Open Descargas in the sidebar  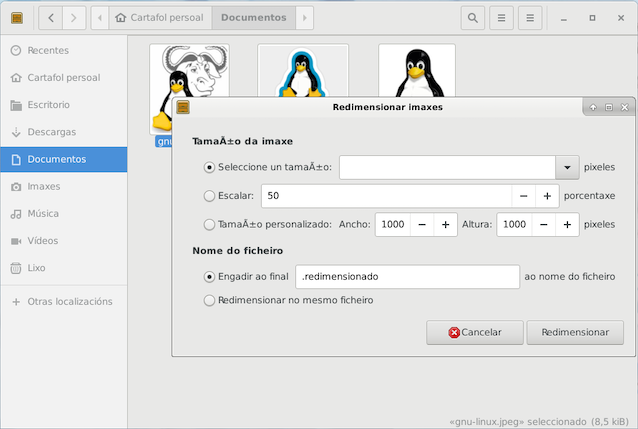coord(50,132)
